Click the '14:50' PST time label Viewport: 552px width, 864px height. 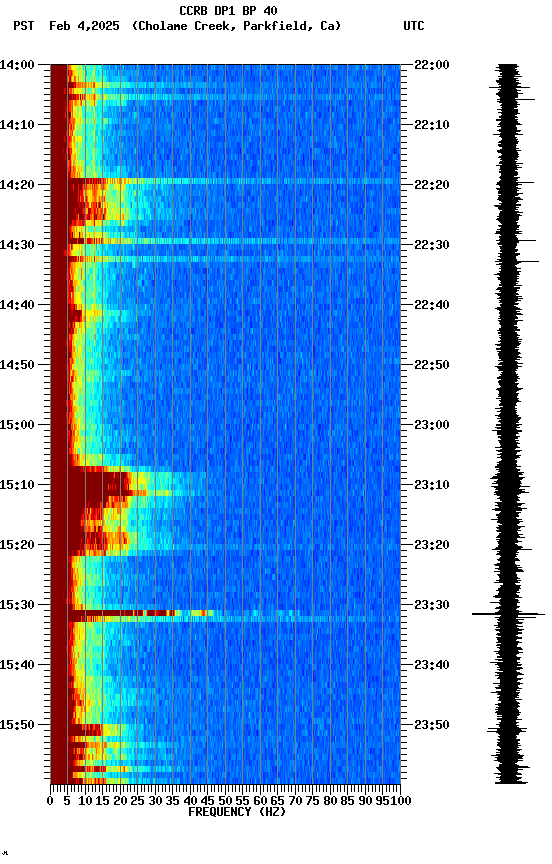[17, 365]
